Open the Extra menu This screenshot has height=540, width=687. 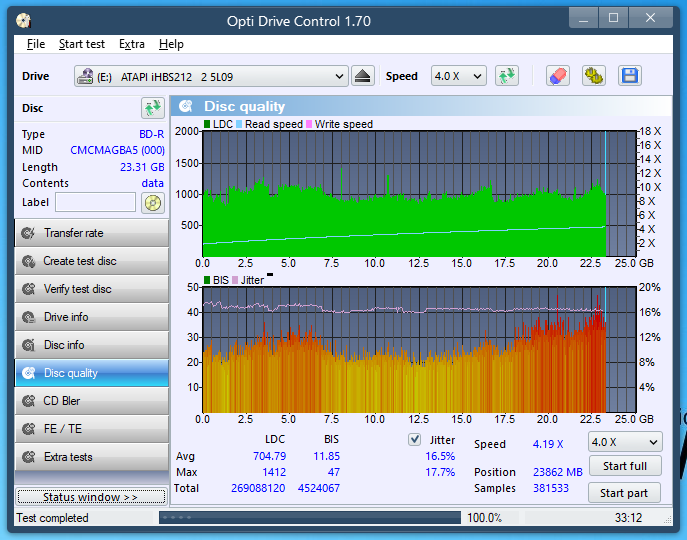pyautogui.click(x=132, y=44)
